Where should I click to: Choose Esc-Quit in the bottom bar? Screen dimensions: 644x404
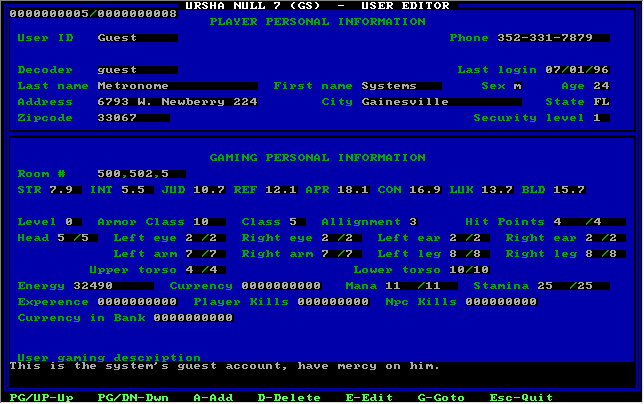click(x=521, y=398)
